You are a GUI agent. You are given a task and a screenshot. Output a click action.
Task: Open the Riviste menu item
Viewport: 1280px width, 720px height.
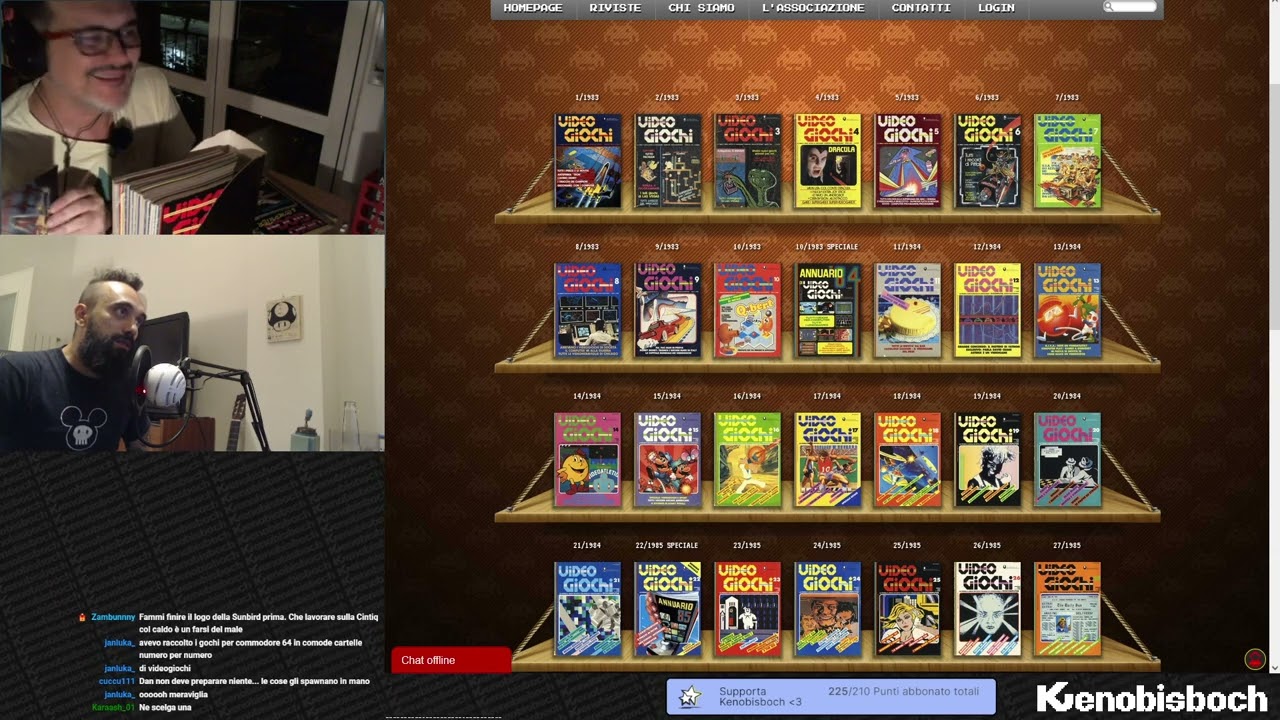pos(615,8)
